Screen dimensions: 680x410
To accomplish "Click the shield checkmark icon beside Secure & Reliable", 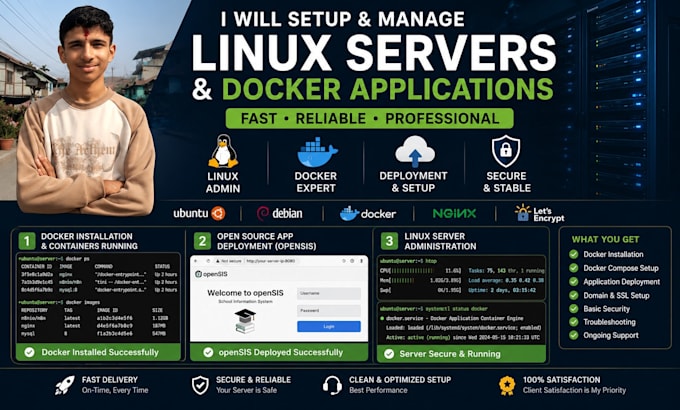I will click(x=200, y=385).
